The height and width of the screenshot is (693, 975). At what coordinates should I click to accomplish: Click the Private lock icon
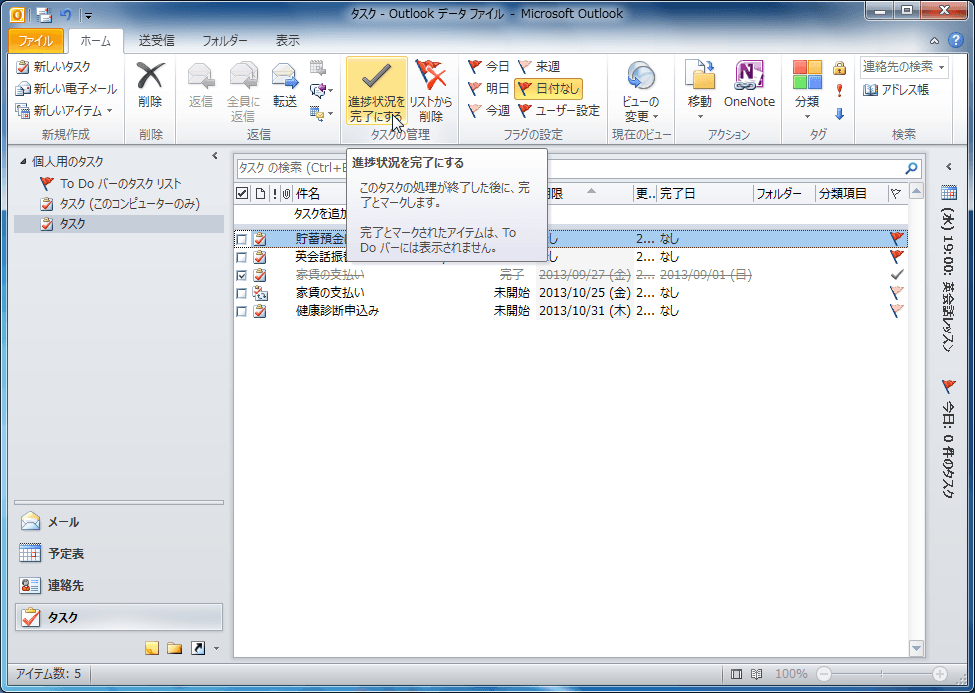click(x=839, y=67)
